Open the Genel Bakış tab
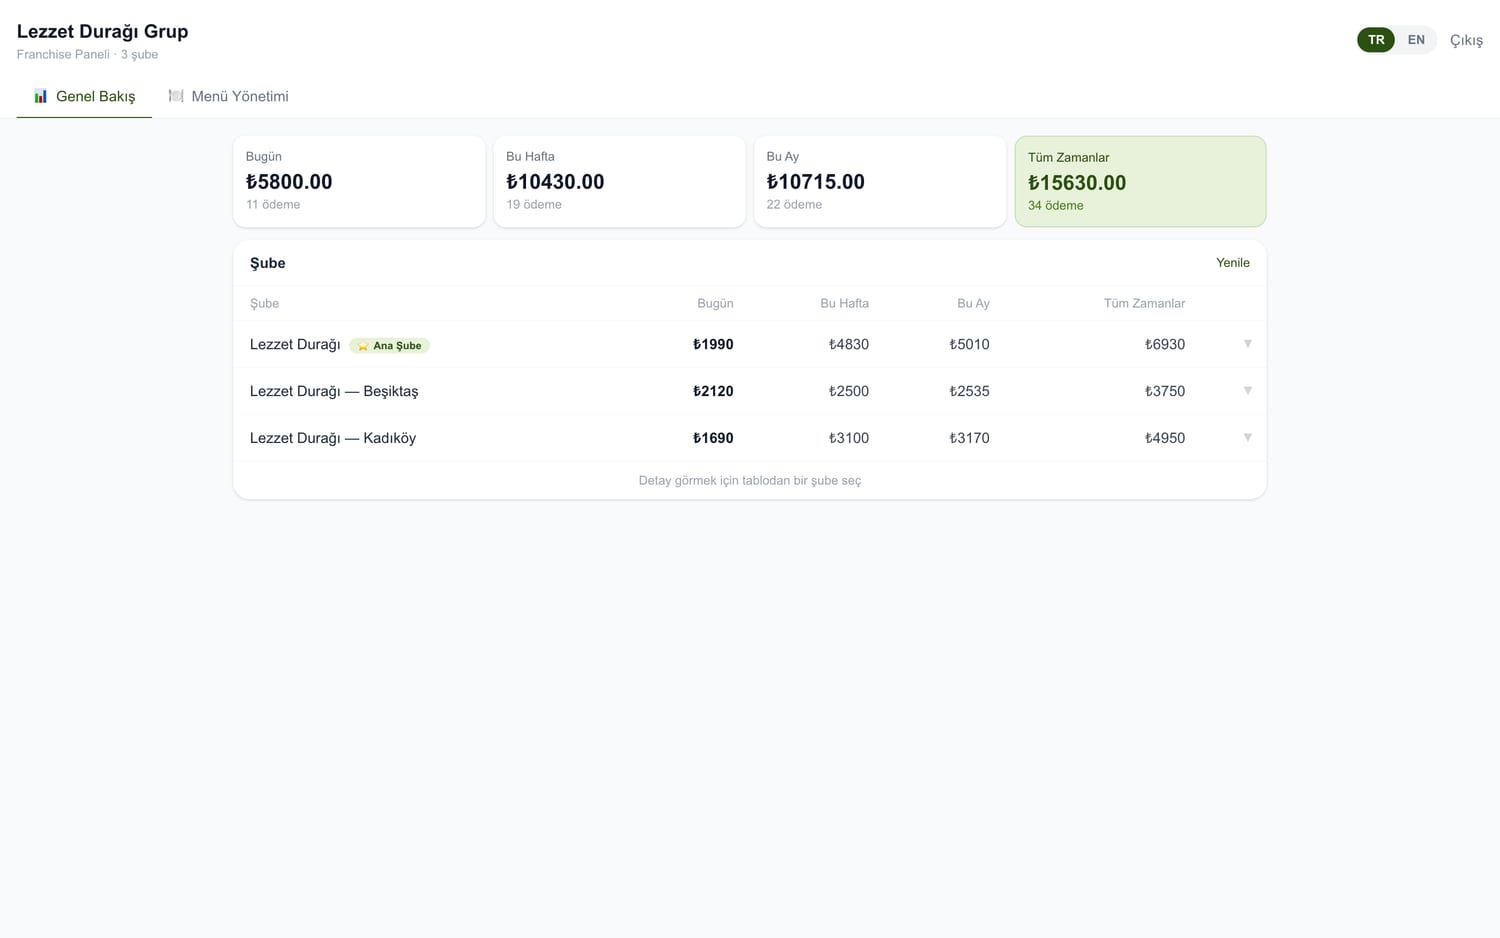 [84, 96]
